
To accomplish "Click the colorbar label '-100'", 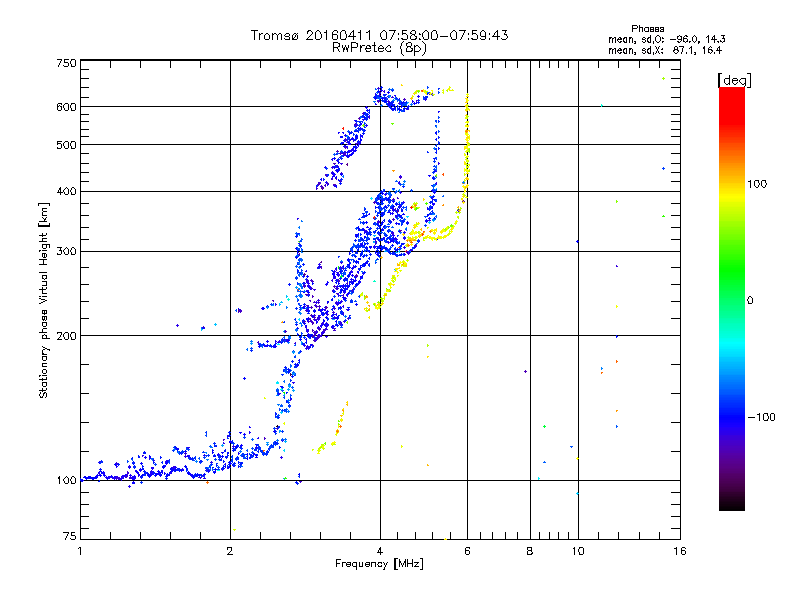I will click(x=761, y=417).
